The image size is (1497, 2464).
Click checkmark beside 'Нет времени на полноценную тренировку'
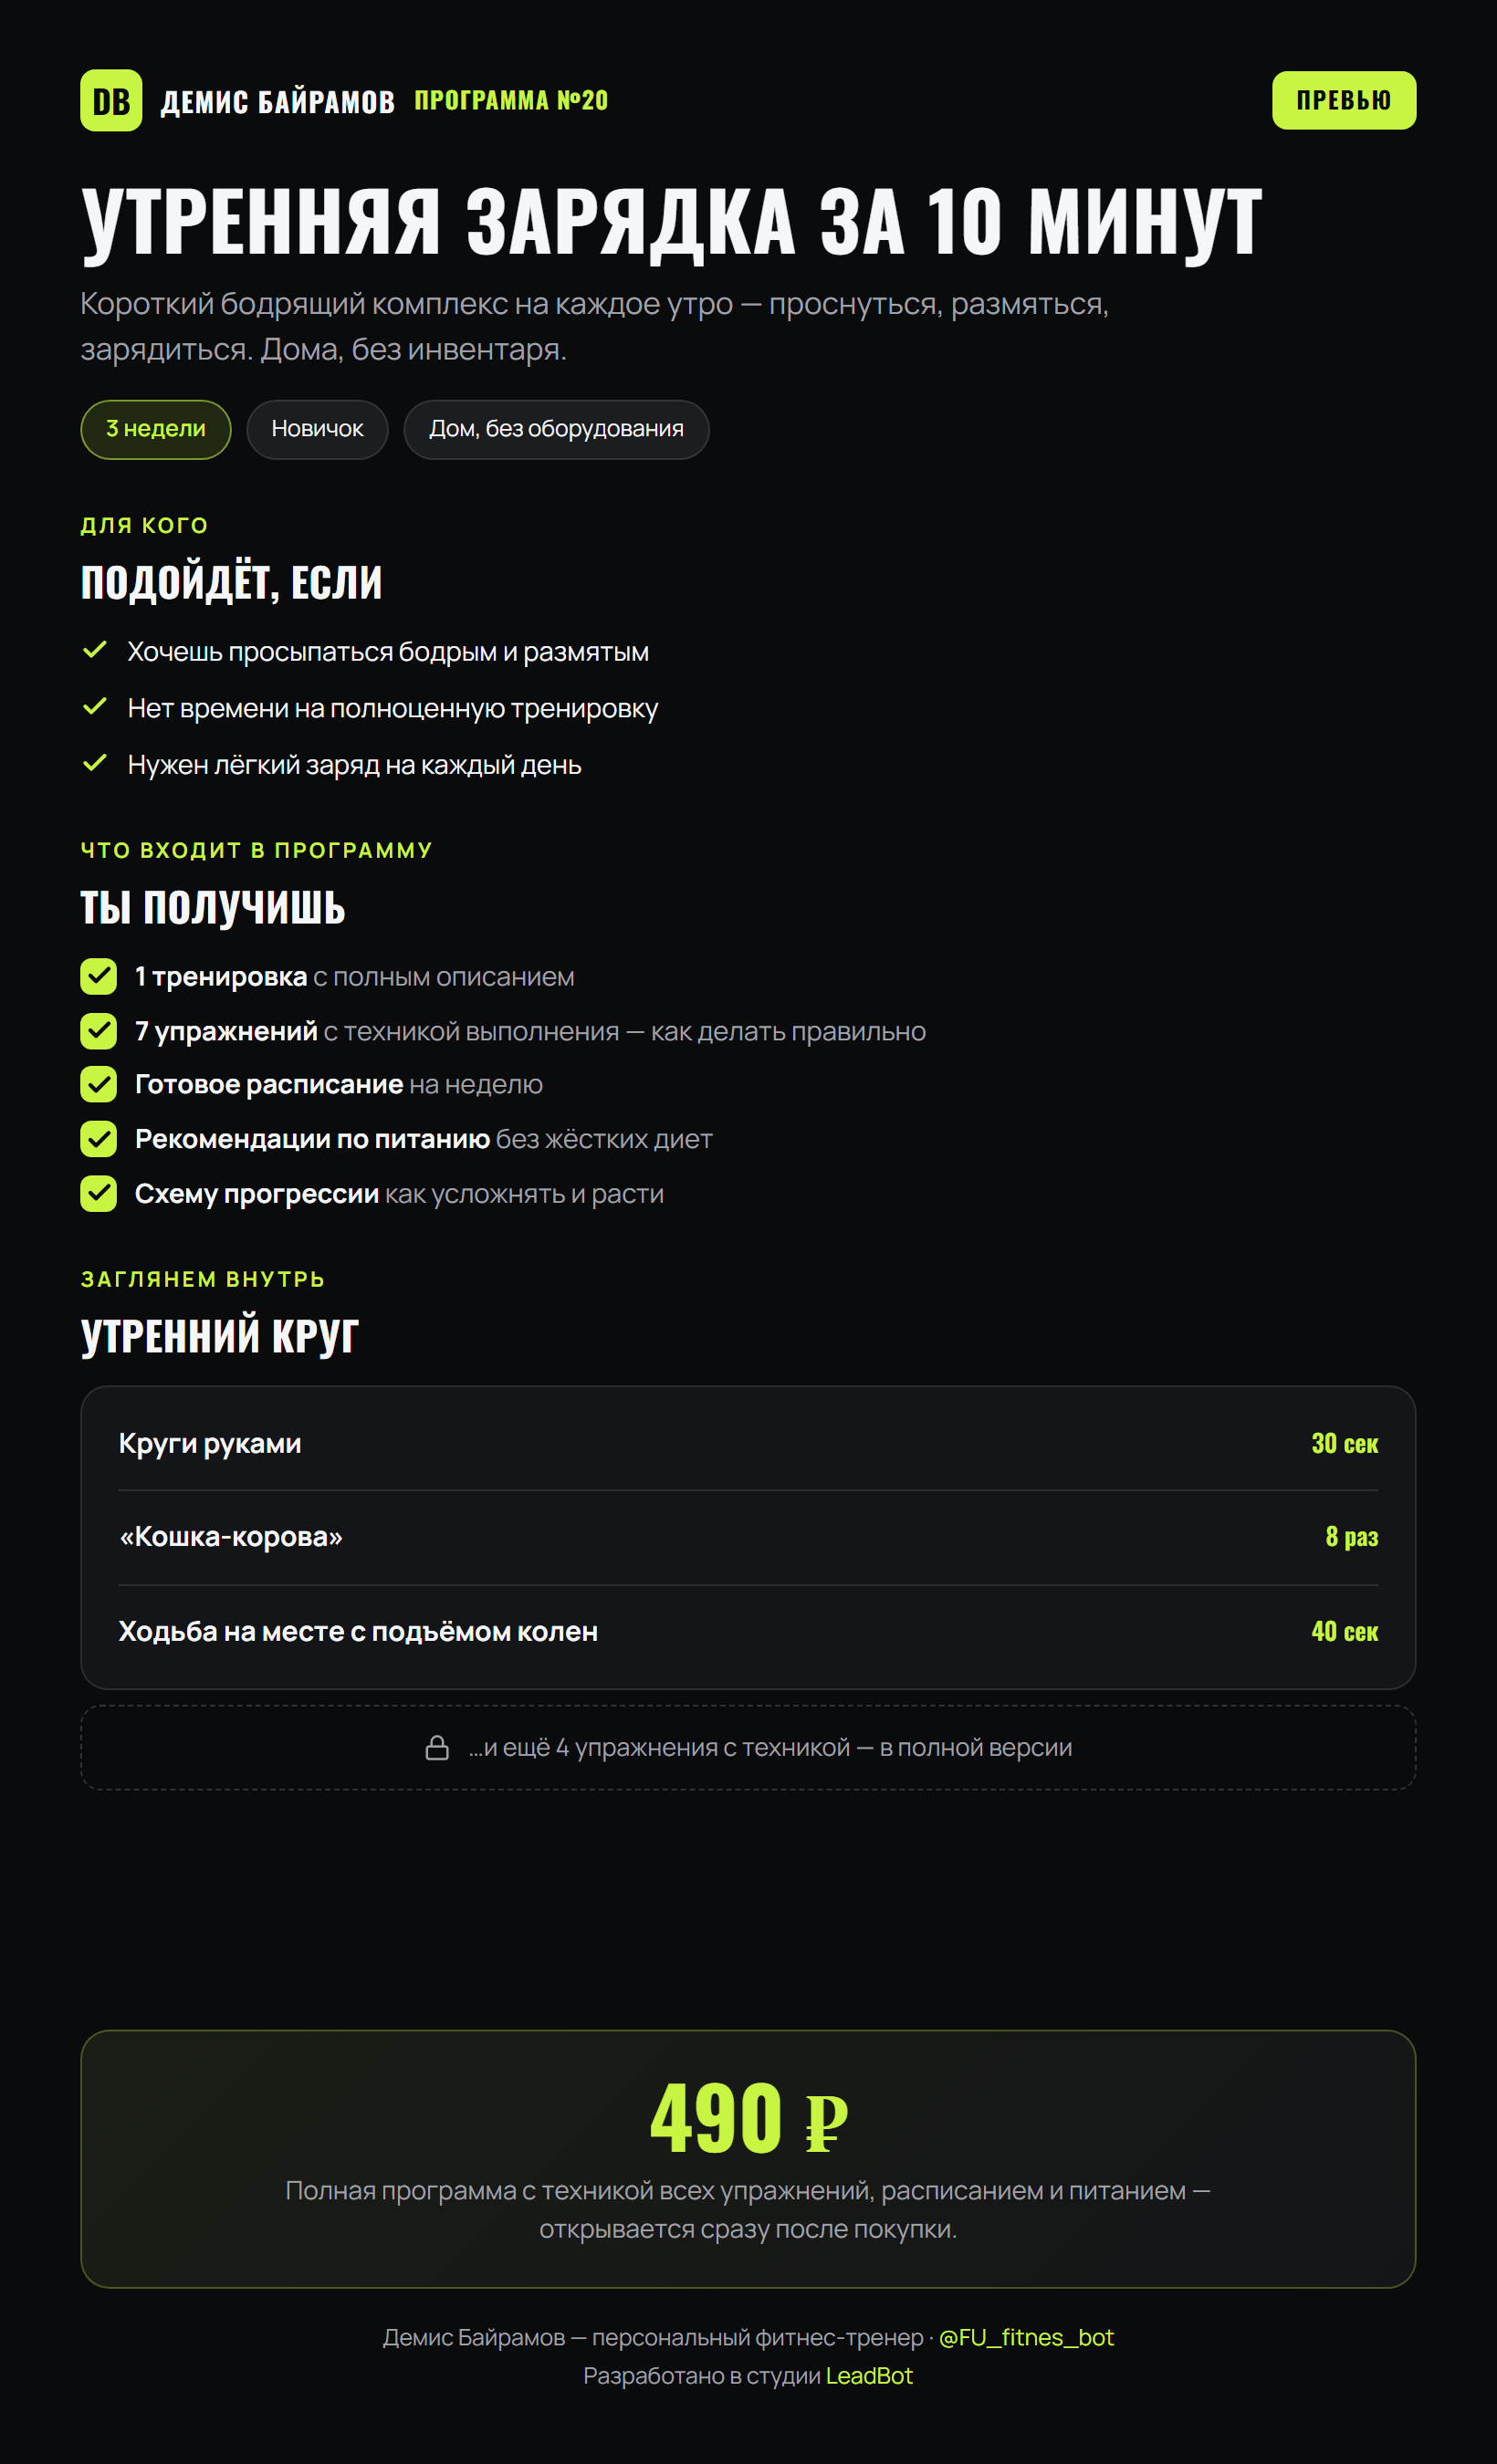coord(95,707)
